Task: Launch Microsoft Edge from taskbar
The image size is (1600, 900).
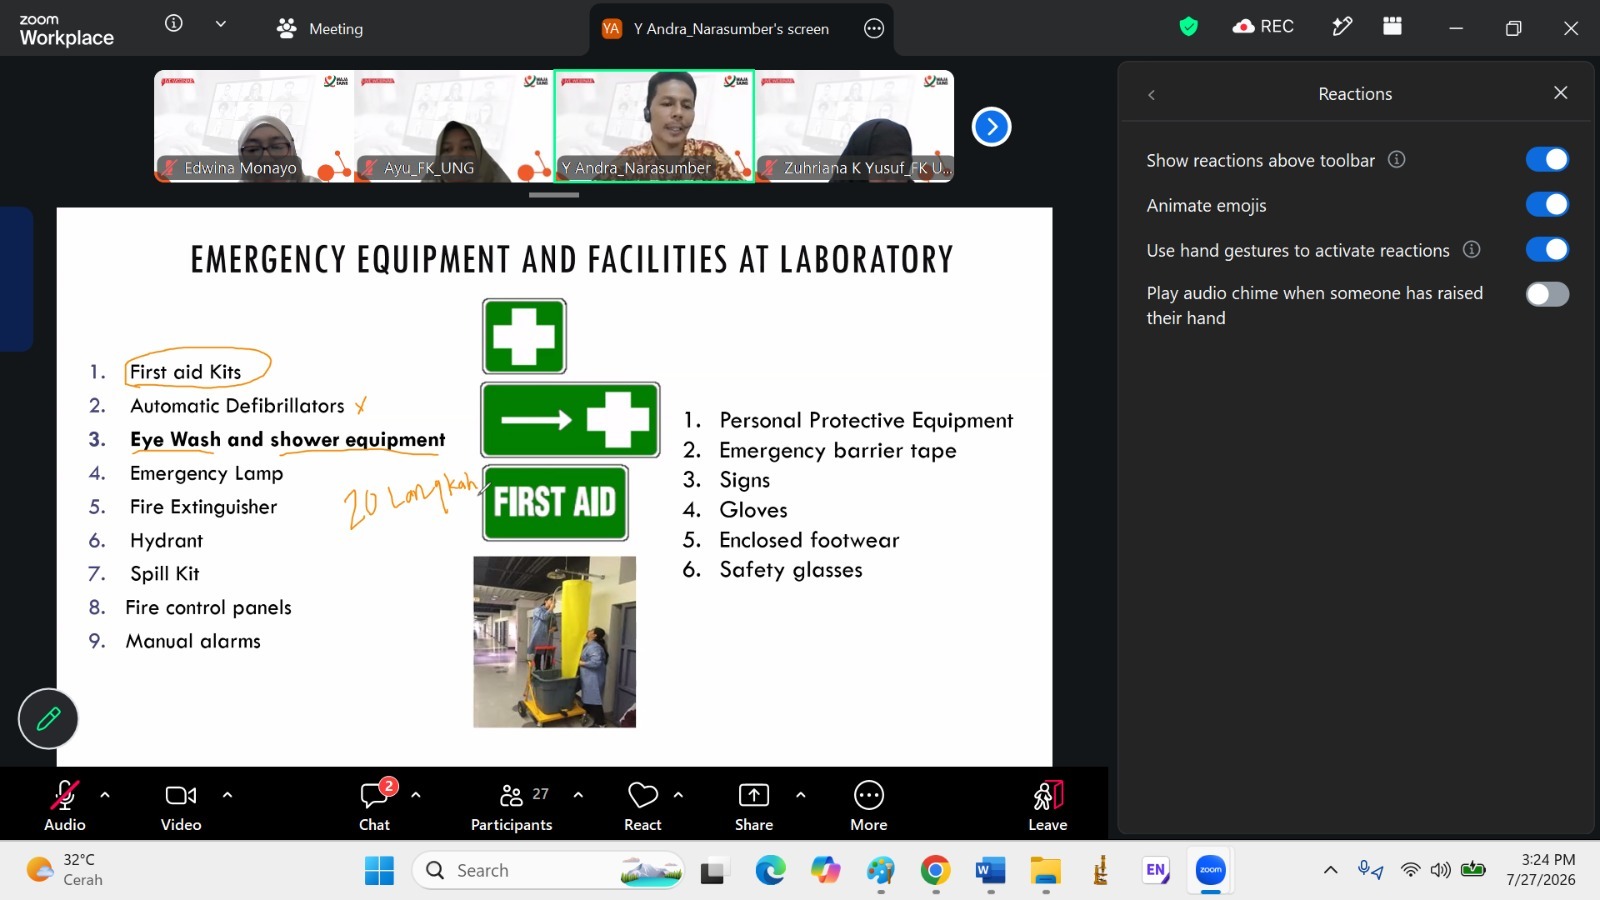Action: point(770,871)
